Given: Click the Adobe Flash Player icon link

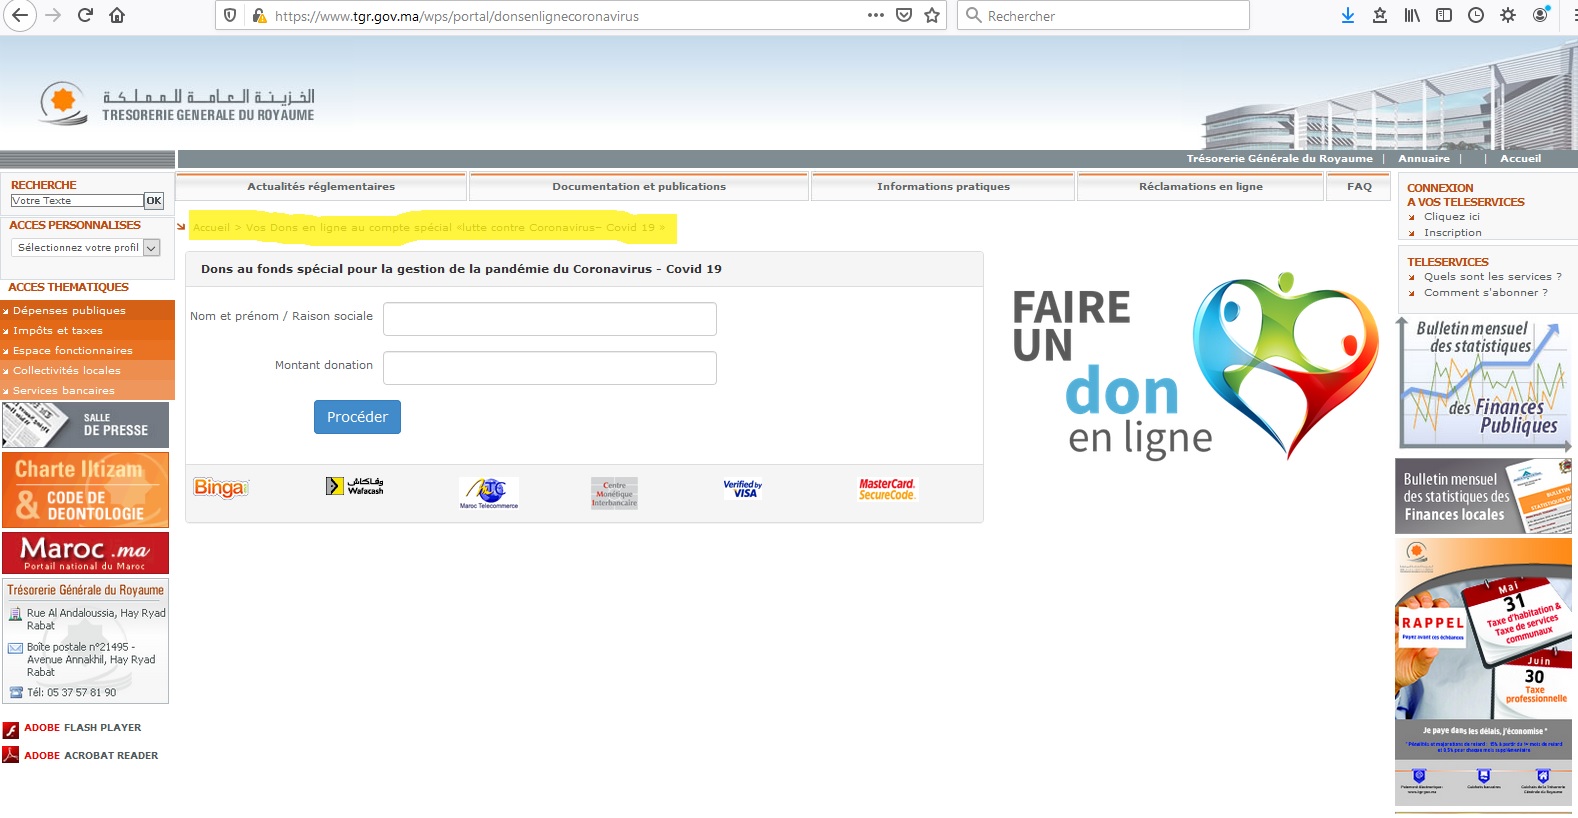Looking at the screenshot, I should coord(11,729).
